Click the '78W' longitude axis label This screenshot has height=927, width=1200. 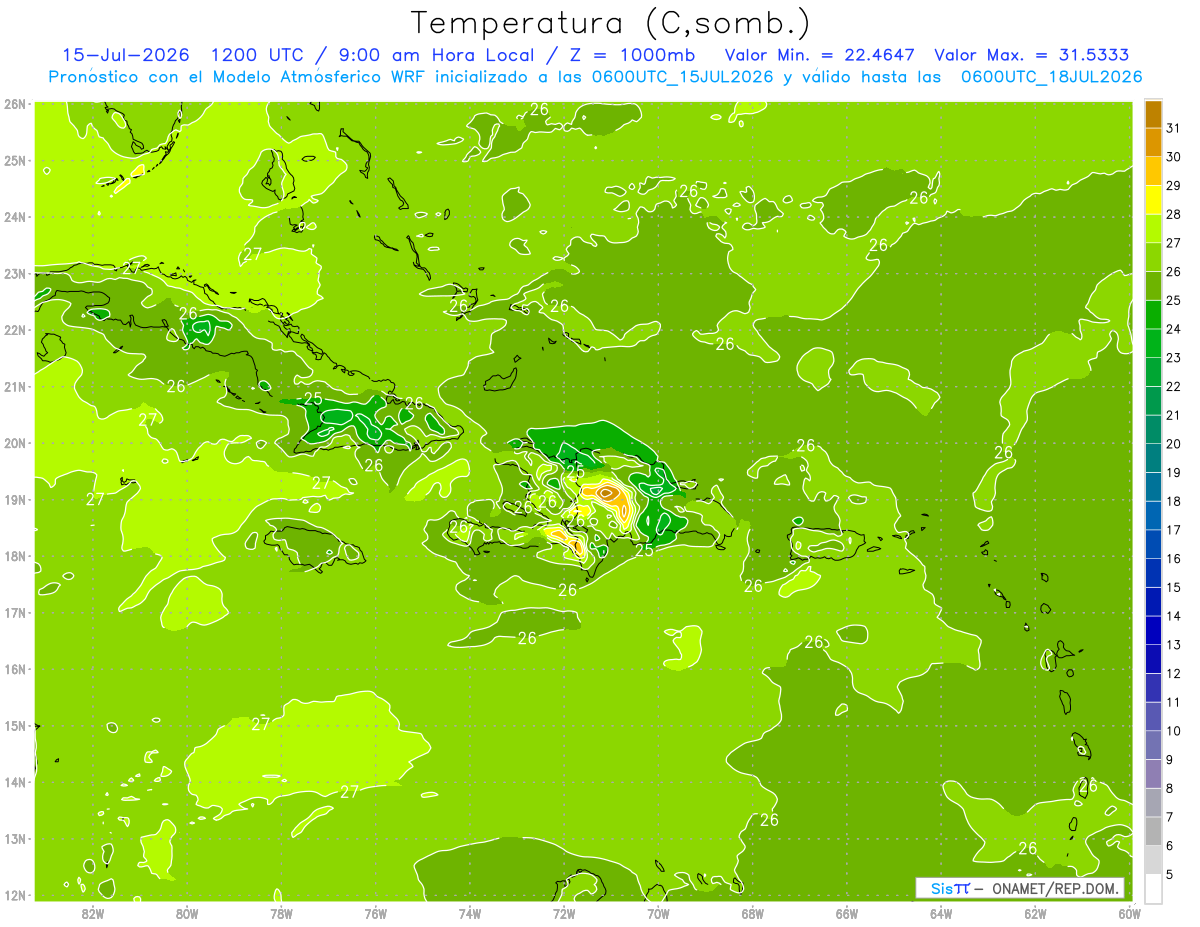pyautogui.click(x=281, y=912)
